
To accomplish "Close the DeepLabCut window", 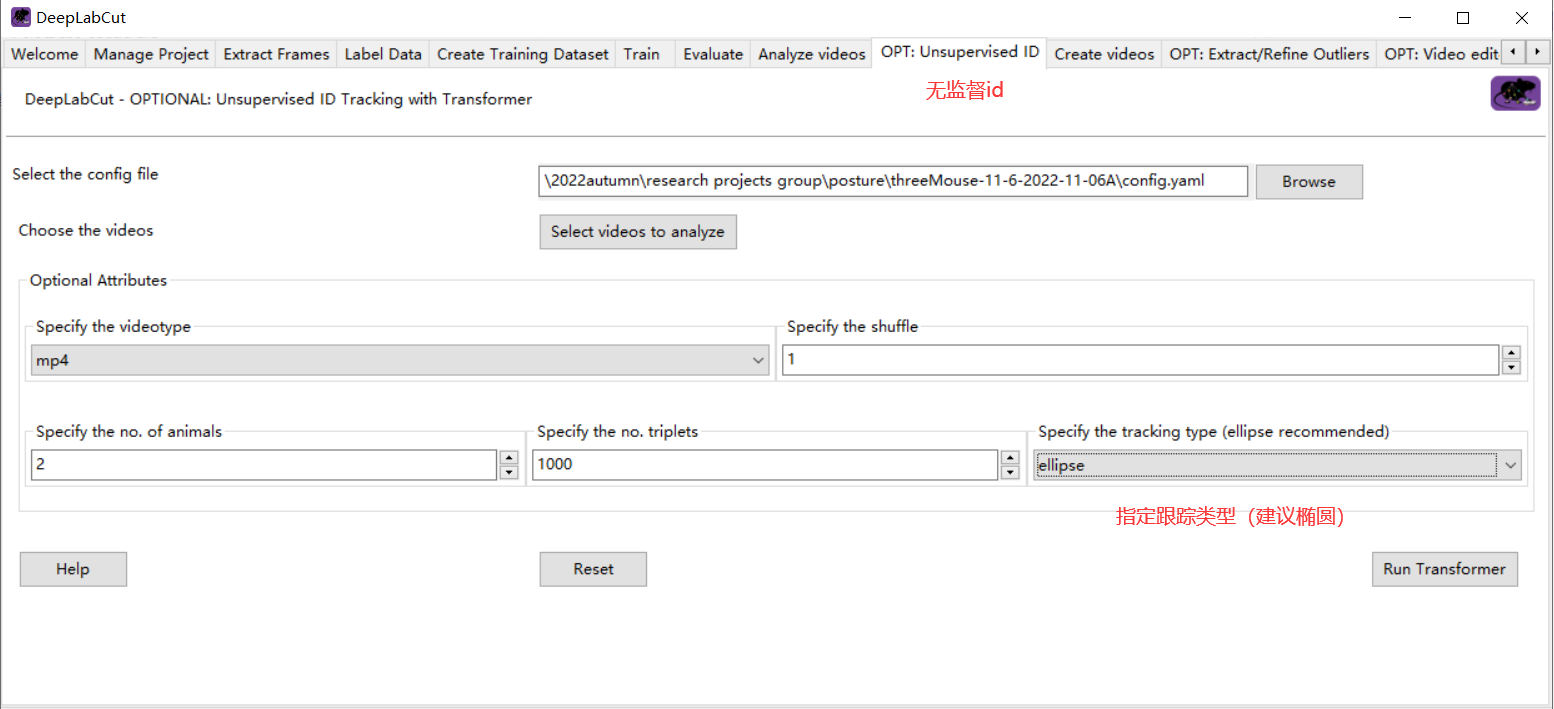I will [x=1521, y=18].
